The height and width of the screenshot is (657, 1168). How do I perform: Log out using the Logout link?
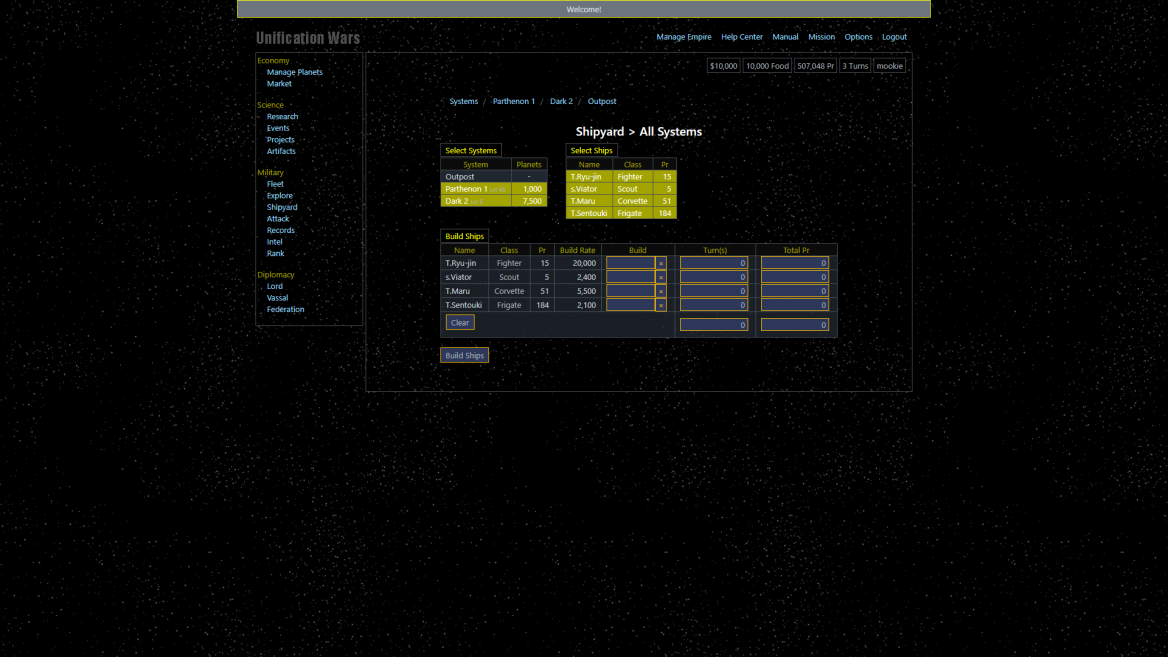click(894, 37)
